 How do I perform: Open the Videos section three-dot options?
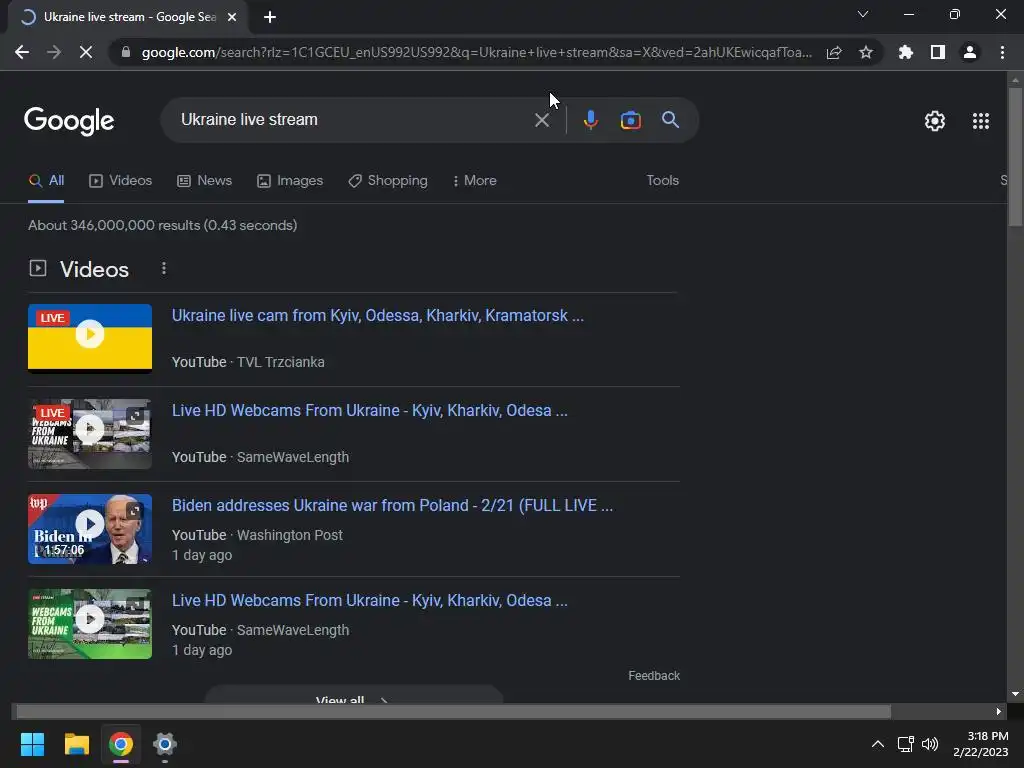tap(164, 268)
